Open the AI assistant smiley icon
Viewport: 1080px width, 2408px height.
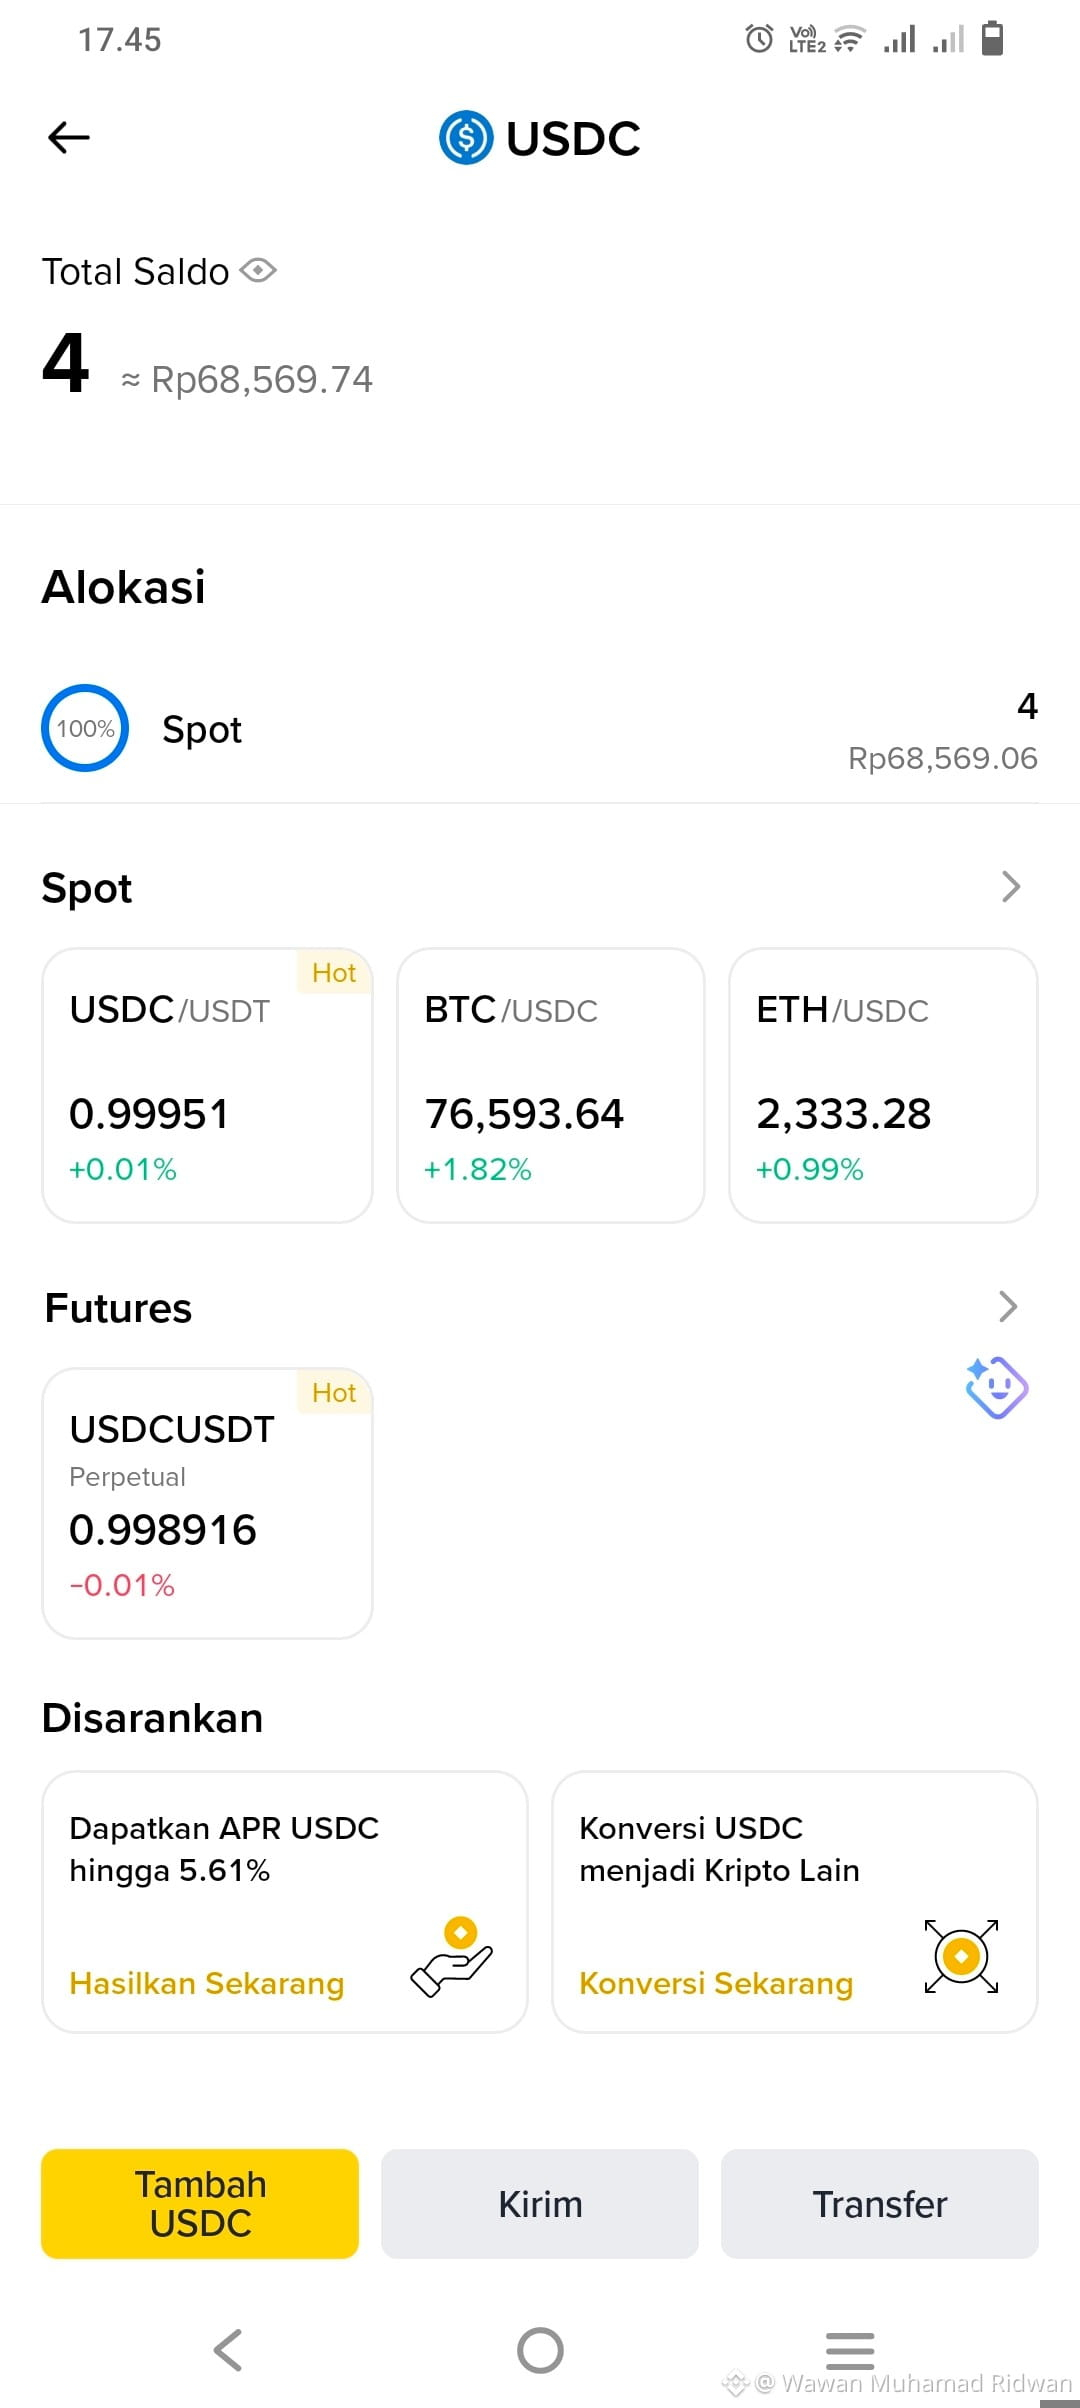tap(996, 1387)
